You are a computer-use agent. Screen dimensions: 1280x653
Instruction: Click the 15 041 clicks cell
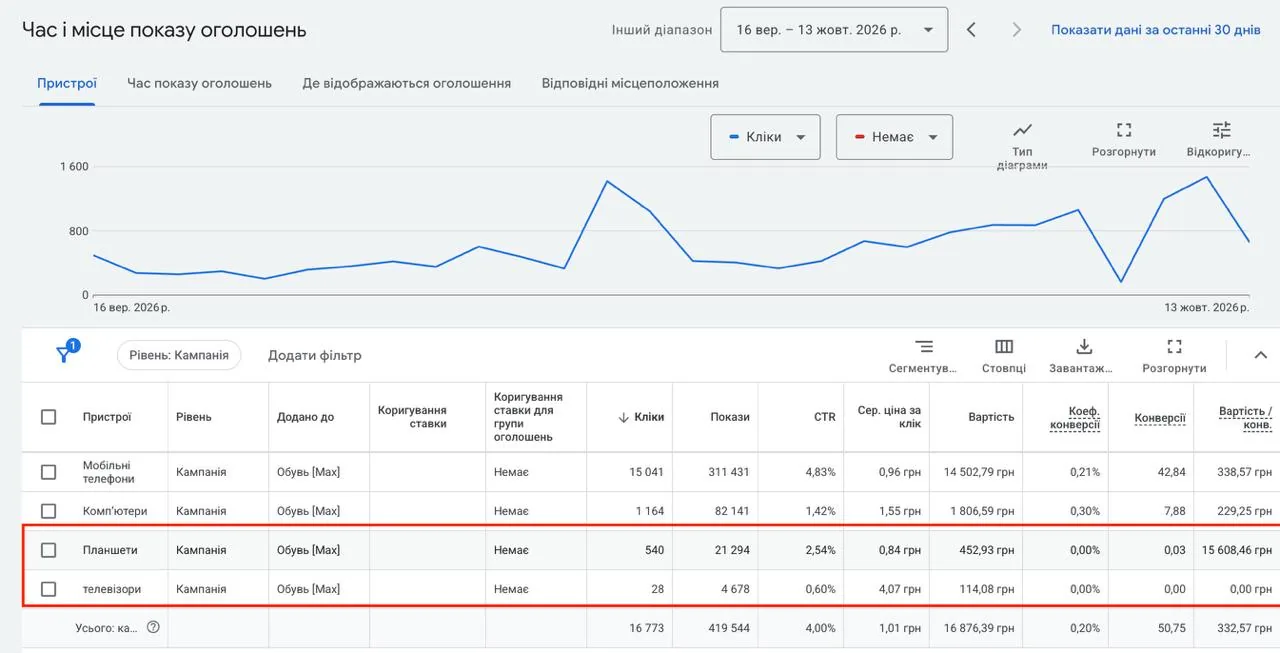point(646,472)
